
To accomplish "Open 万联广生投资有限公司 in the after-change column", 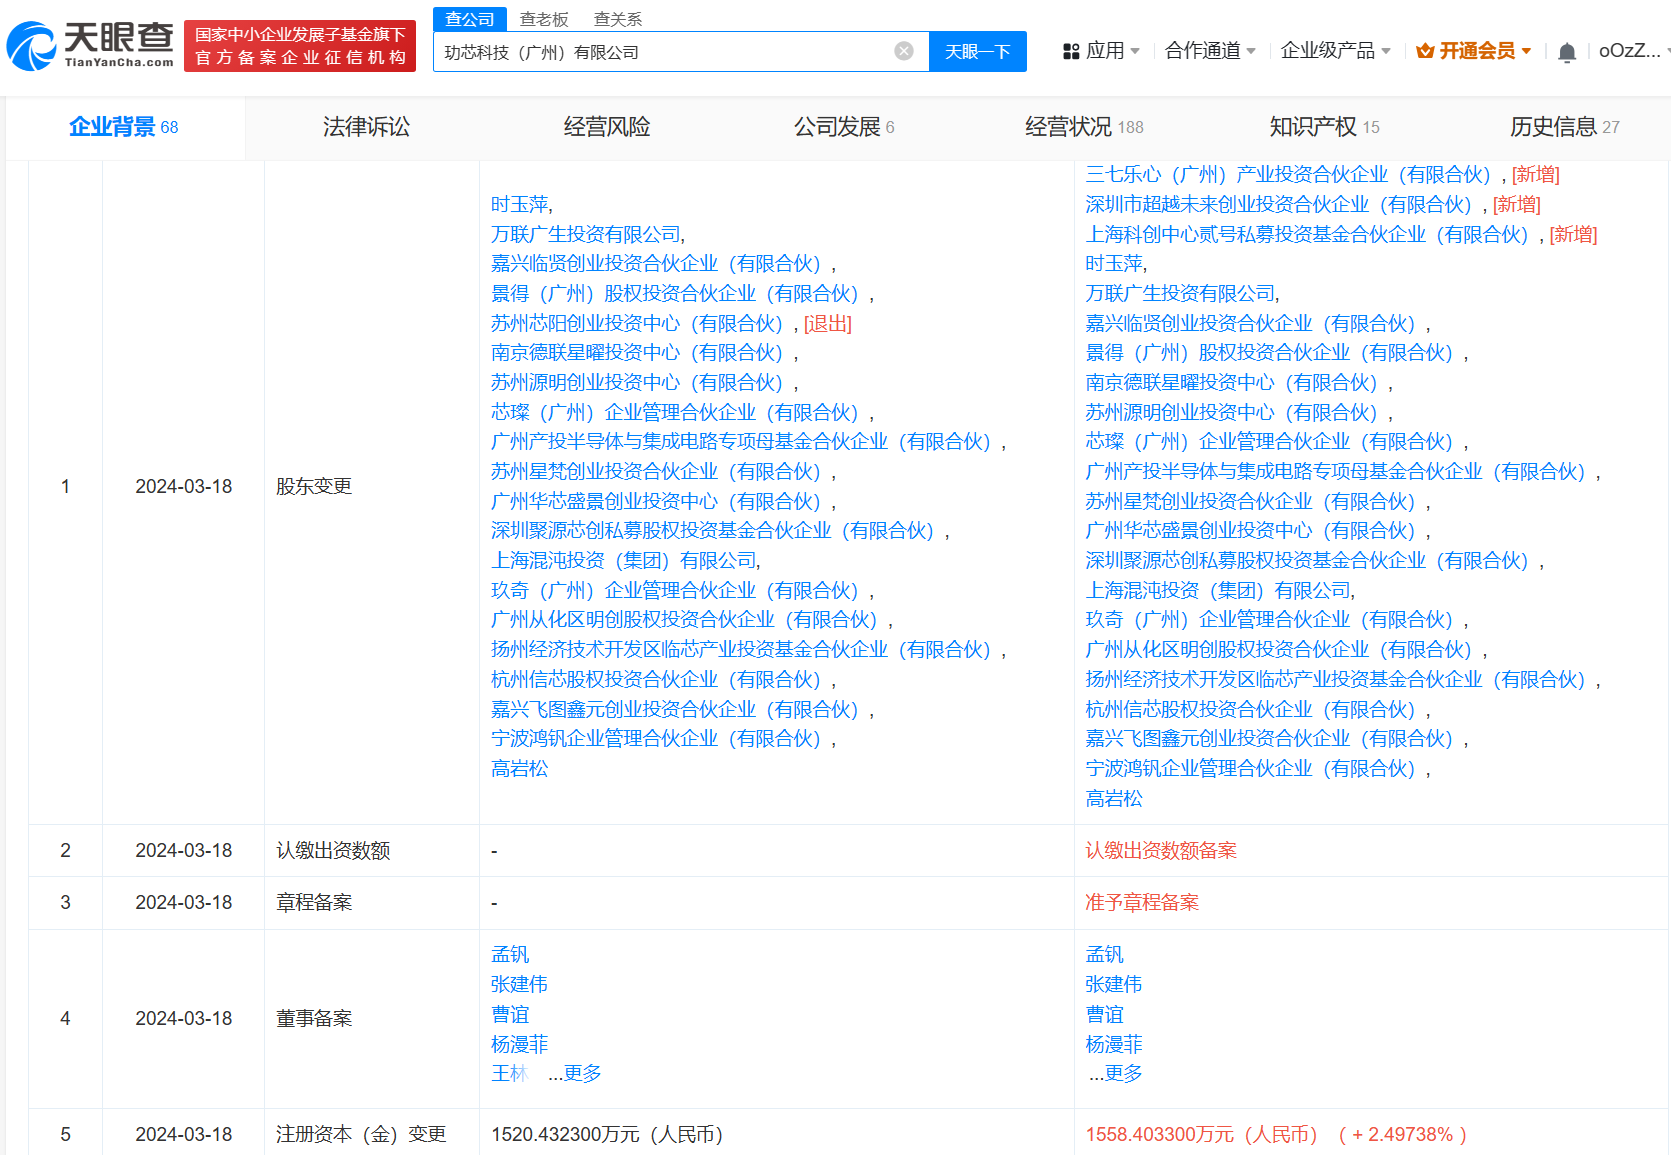I will point(1181,294).
